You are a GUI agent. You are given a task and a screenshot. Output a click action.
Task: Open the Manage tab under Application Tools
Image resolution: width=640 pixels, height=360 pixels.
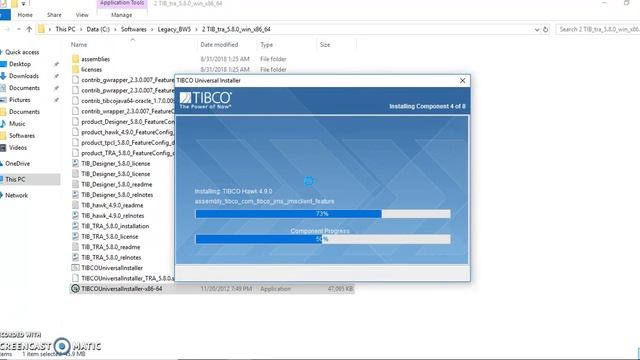pyautogui.click(x=122, y=15)
